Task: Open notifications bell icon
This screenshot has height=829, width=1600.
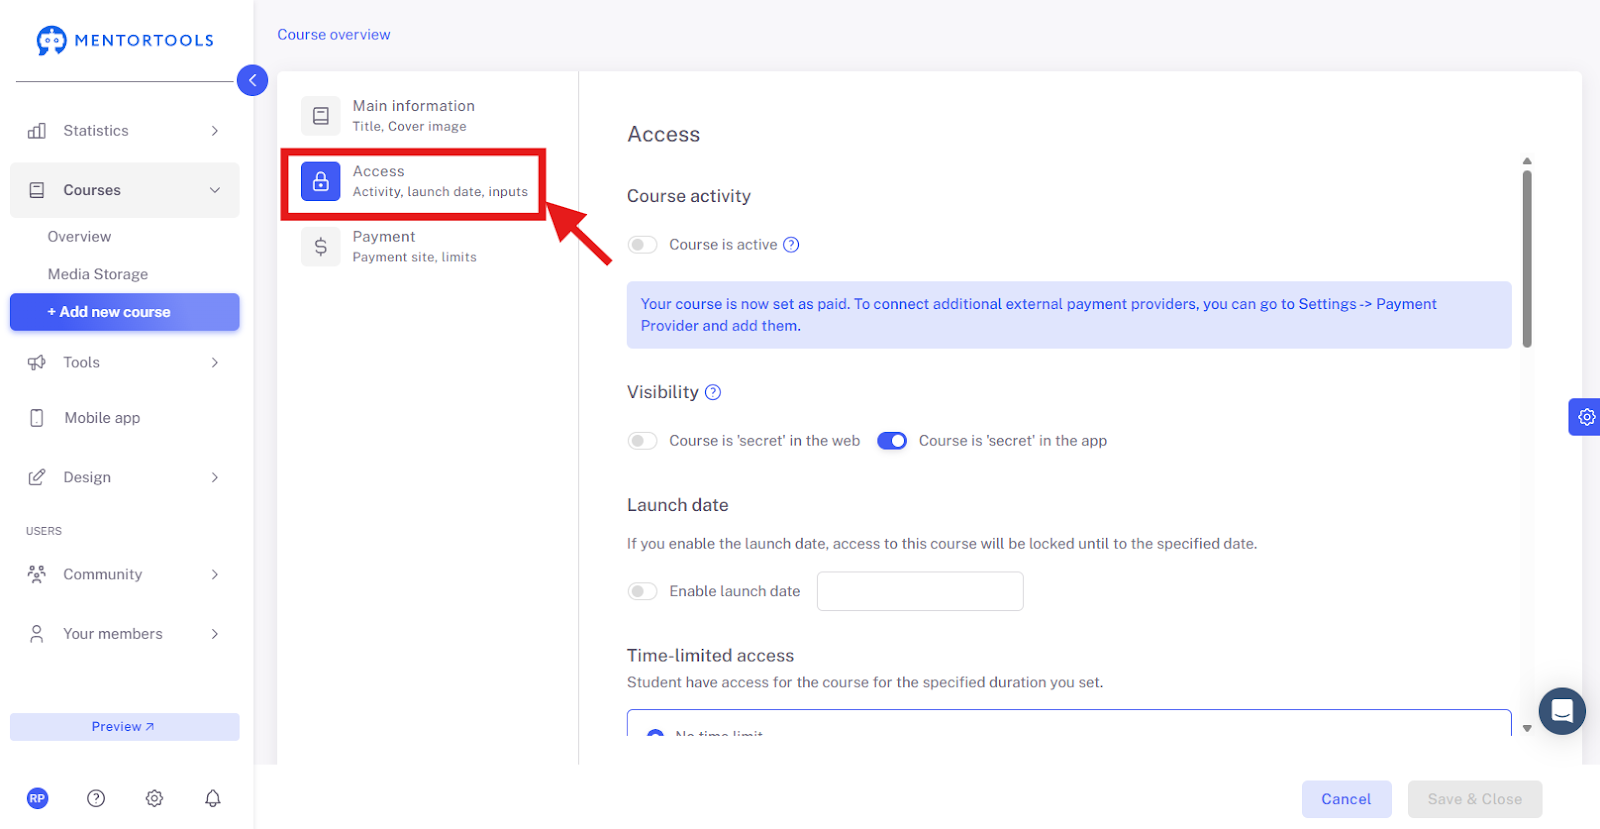Action: point(213,798)
